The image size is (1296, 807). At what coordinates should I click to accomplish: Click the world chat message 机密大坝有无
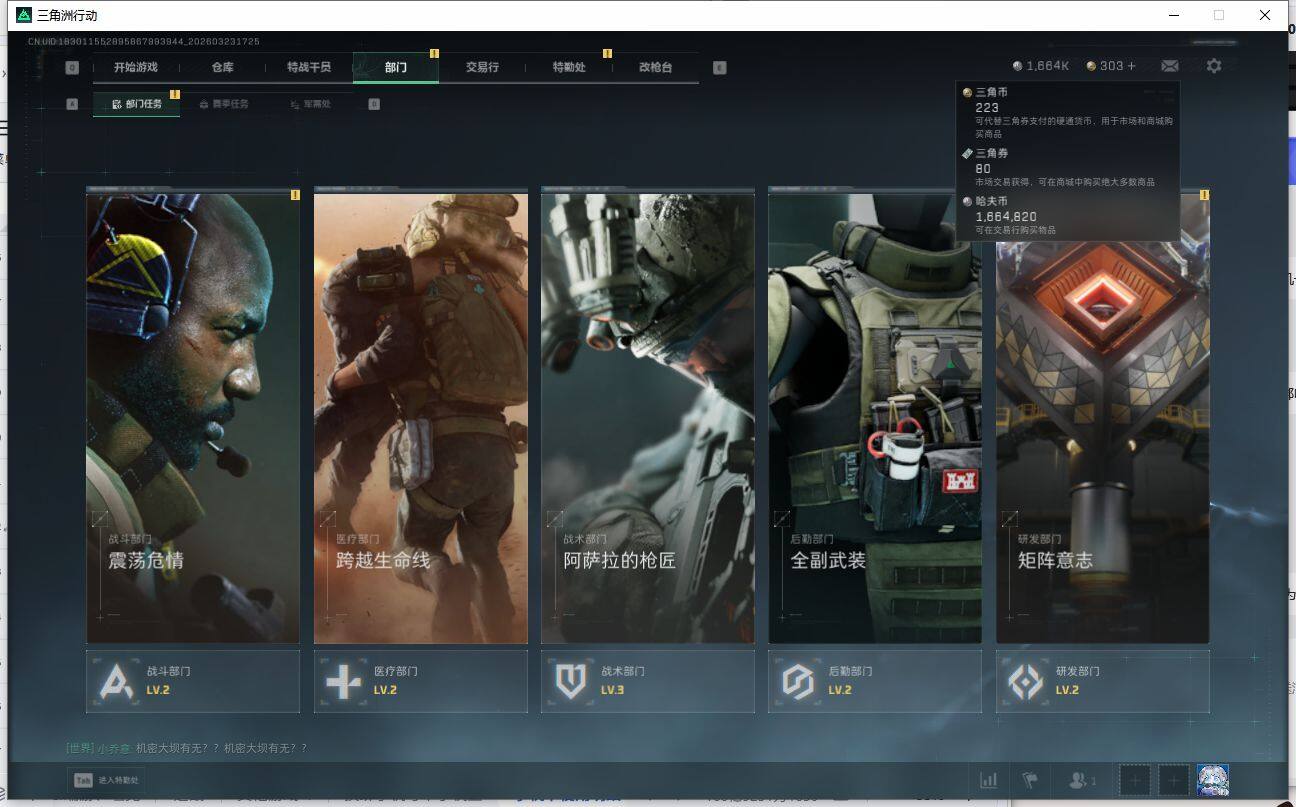[221, 748]
